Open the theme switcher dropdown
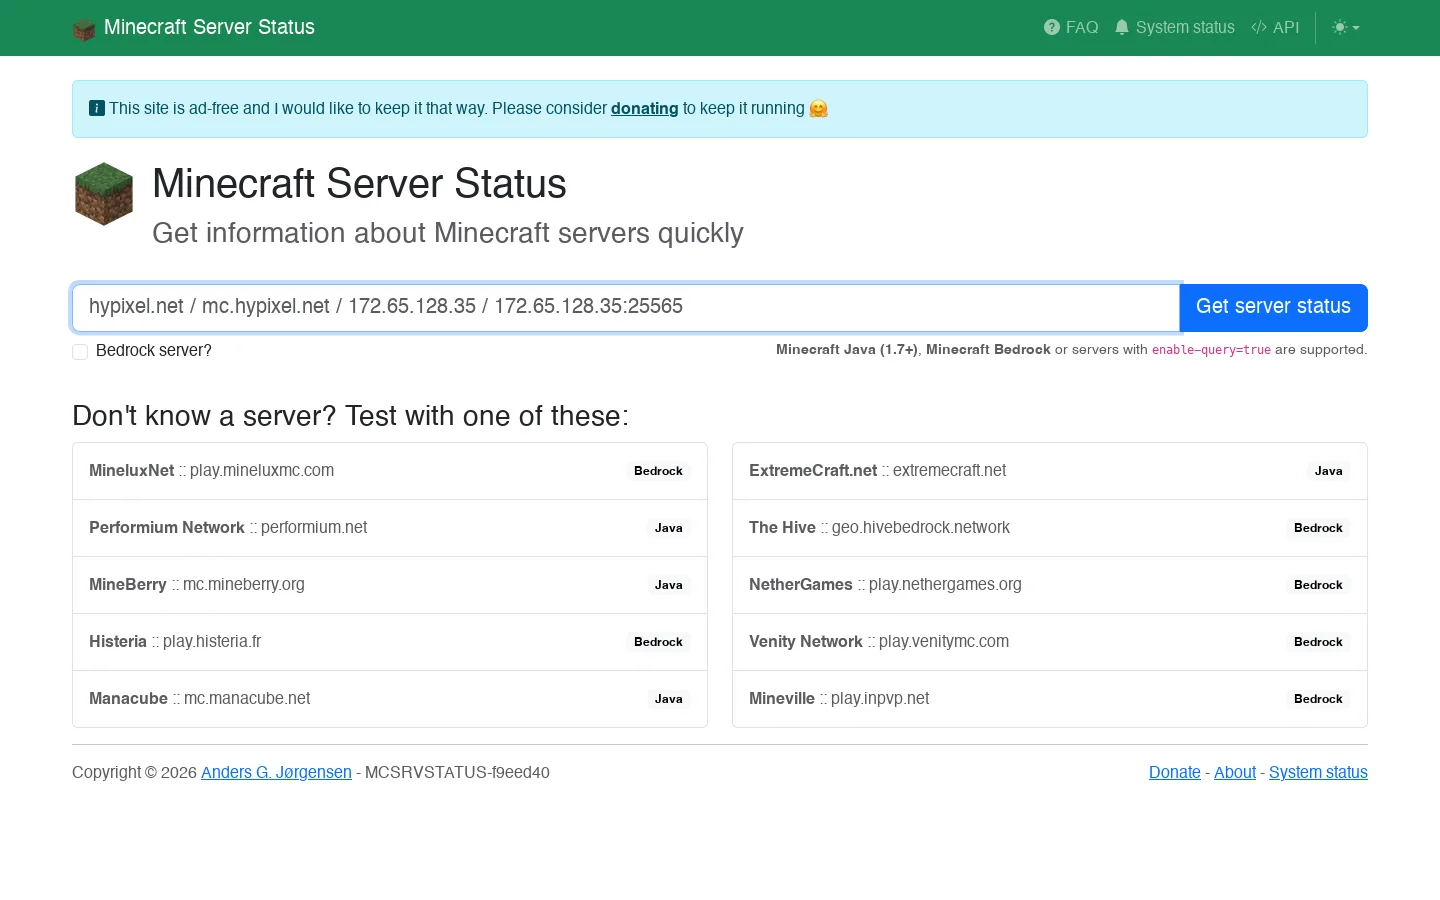Screen dimensions: 1440x900 point(1346,27)
